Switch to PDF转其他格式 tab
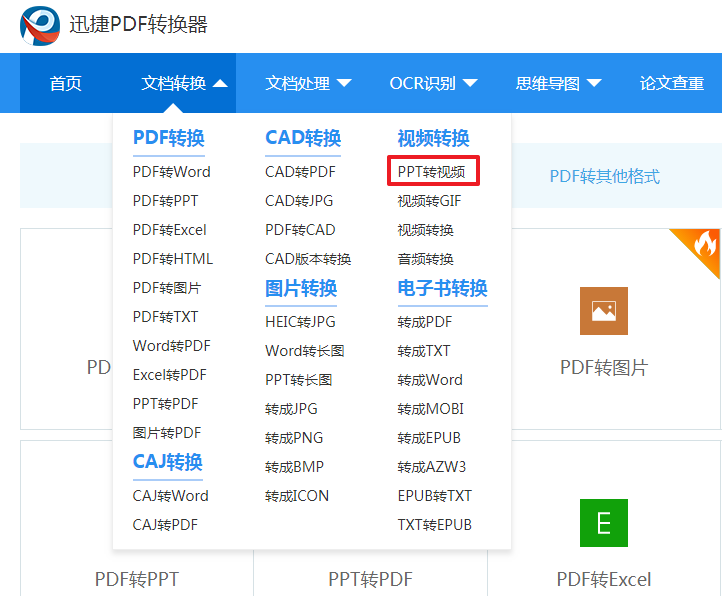This screenshot has width=722, height=596. click(605, 176)
